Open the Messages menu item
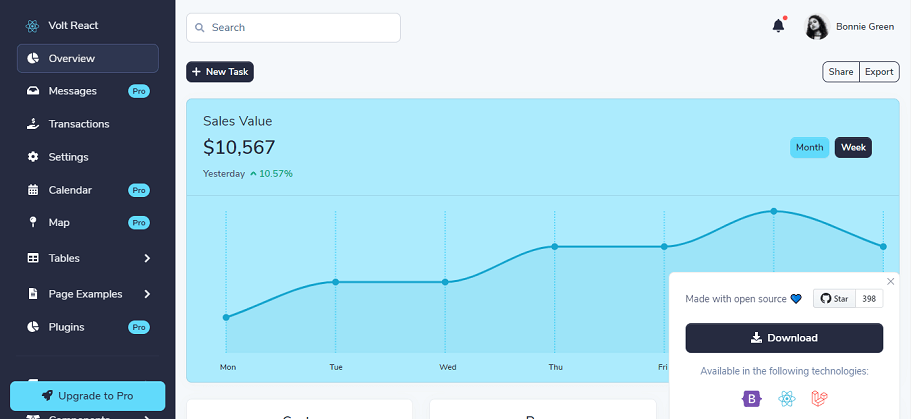911x419 pixels. click(88, 91)
